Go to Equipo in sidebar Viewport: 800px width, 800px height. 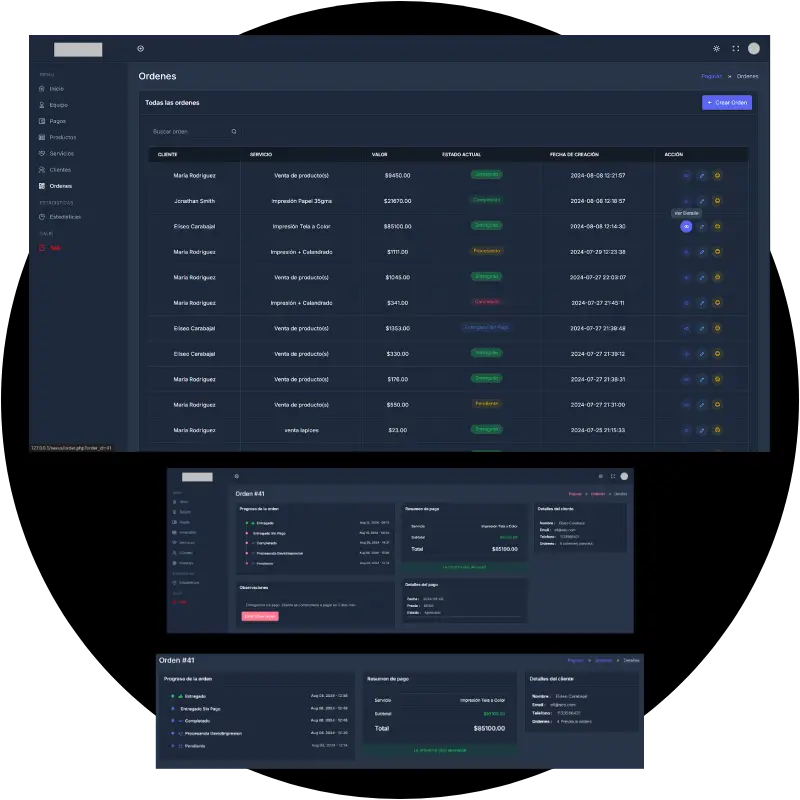(58, 105)
